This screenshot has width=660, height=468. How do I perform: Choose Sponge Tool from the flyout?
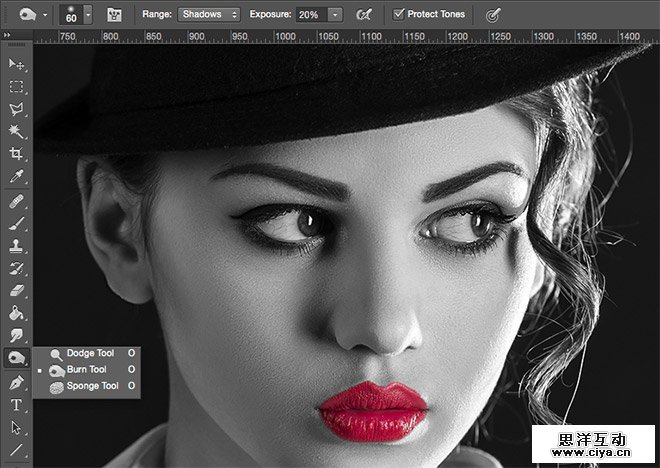click(x=92, y=386)
